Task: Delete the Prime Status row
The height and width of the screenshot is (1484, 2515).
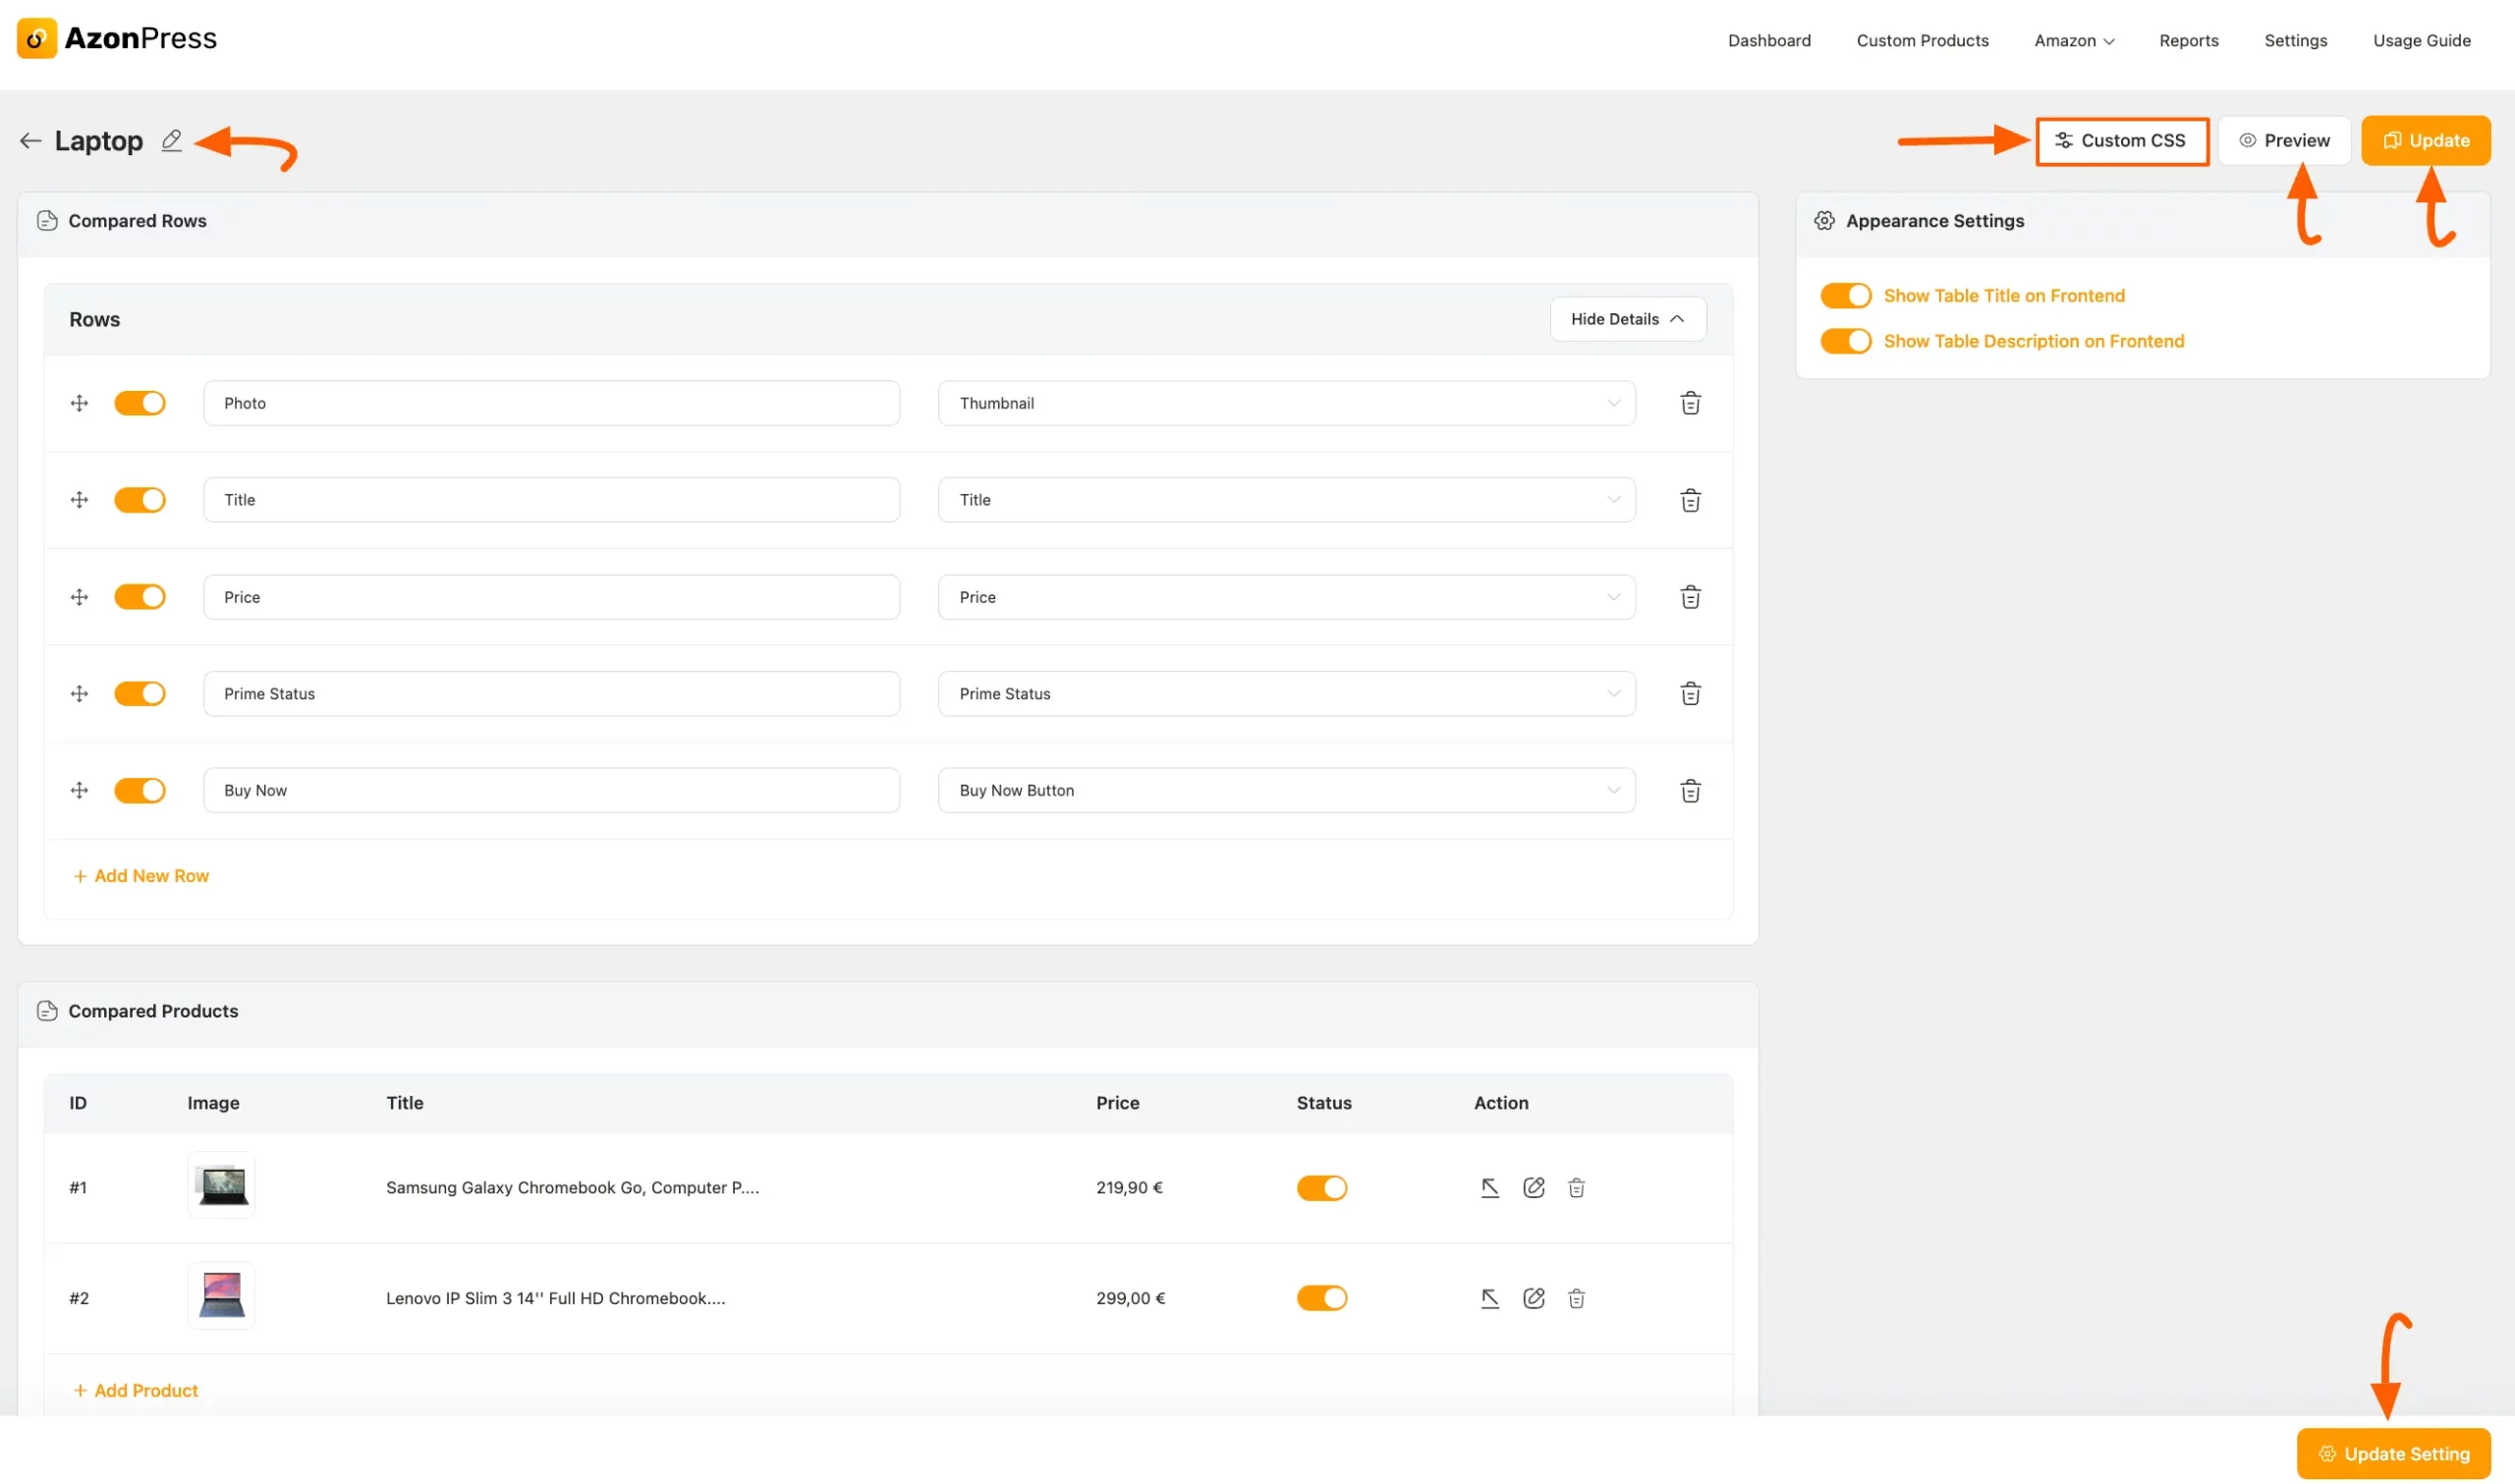Action: coord(1690,694)
